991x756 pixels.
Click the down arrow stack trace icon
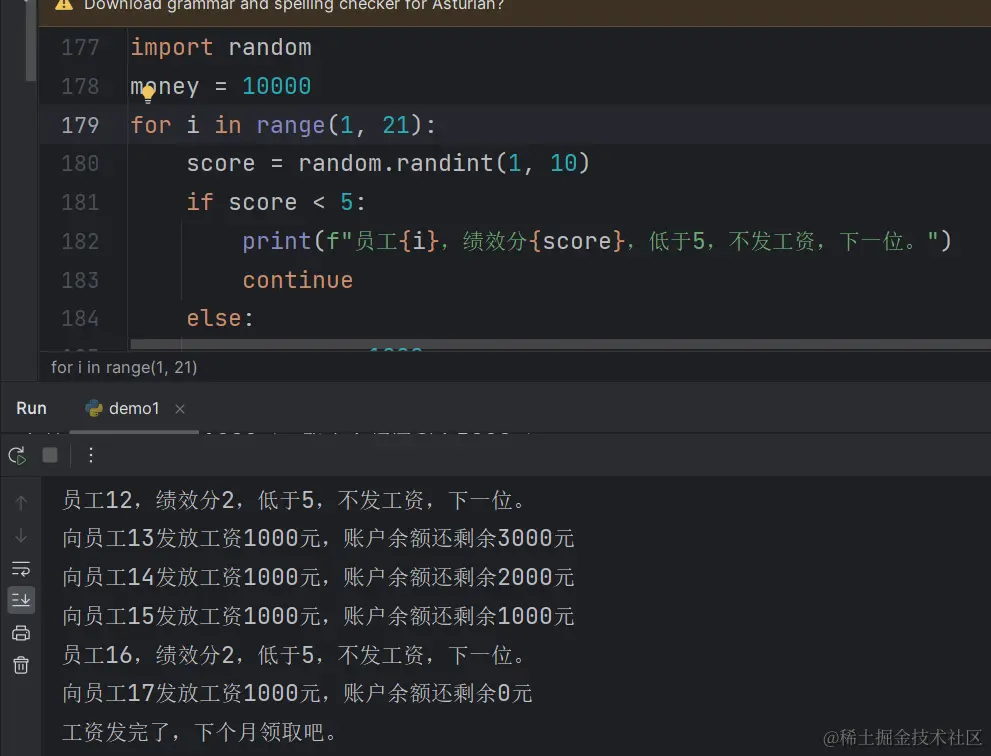pos(21,535)
